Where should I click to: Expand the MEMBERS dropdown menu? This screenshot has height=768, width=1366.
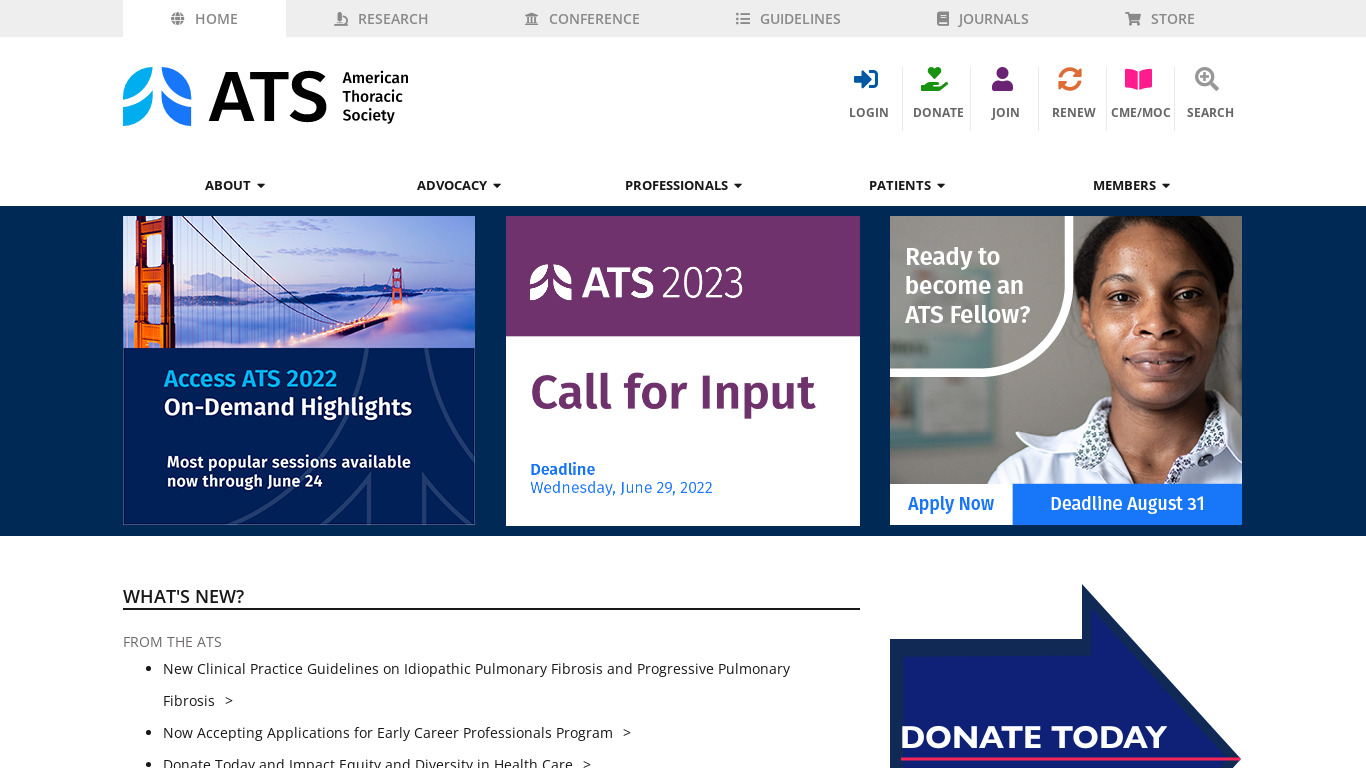click(1131, 185)
